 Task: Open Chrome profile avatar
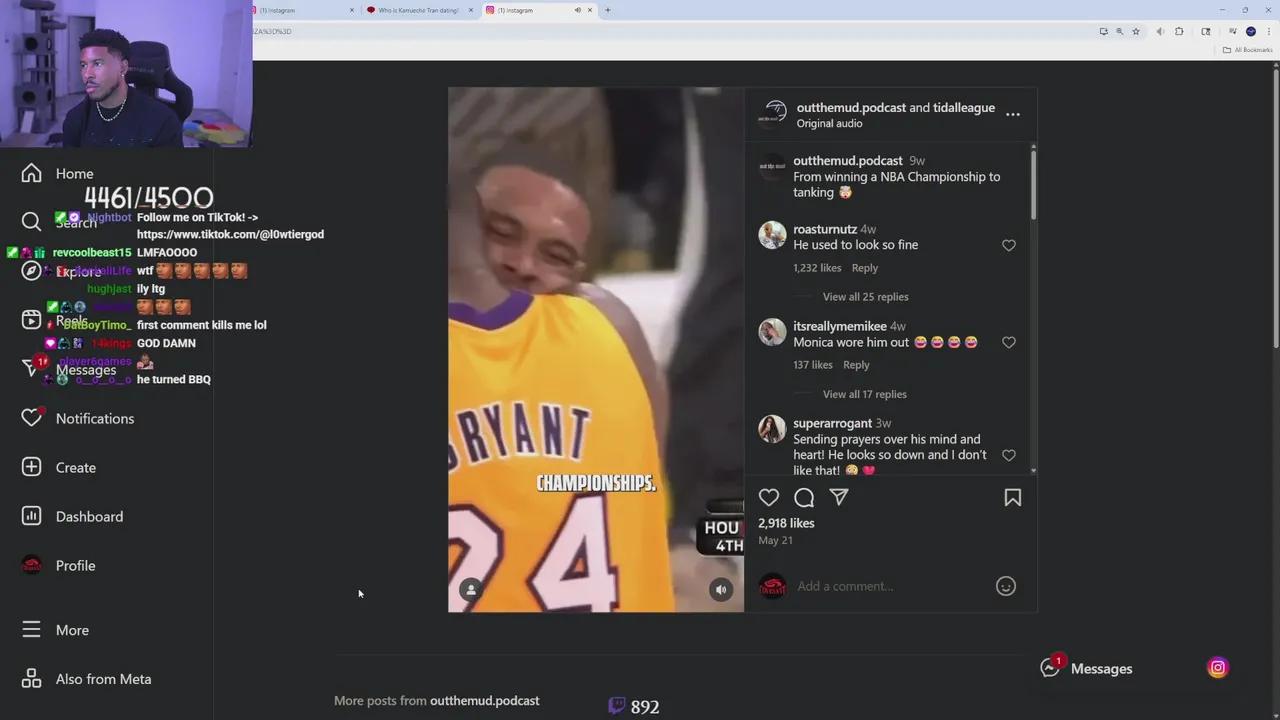click(1251, 31)
